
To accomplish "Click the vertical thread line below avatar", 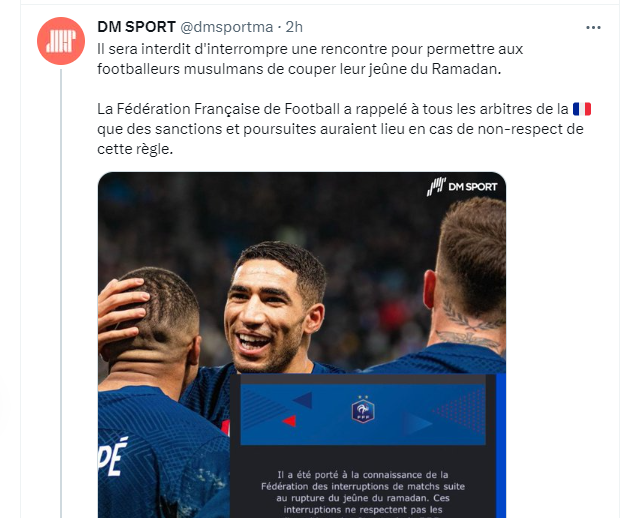I will click(x=61, y=293).
